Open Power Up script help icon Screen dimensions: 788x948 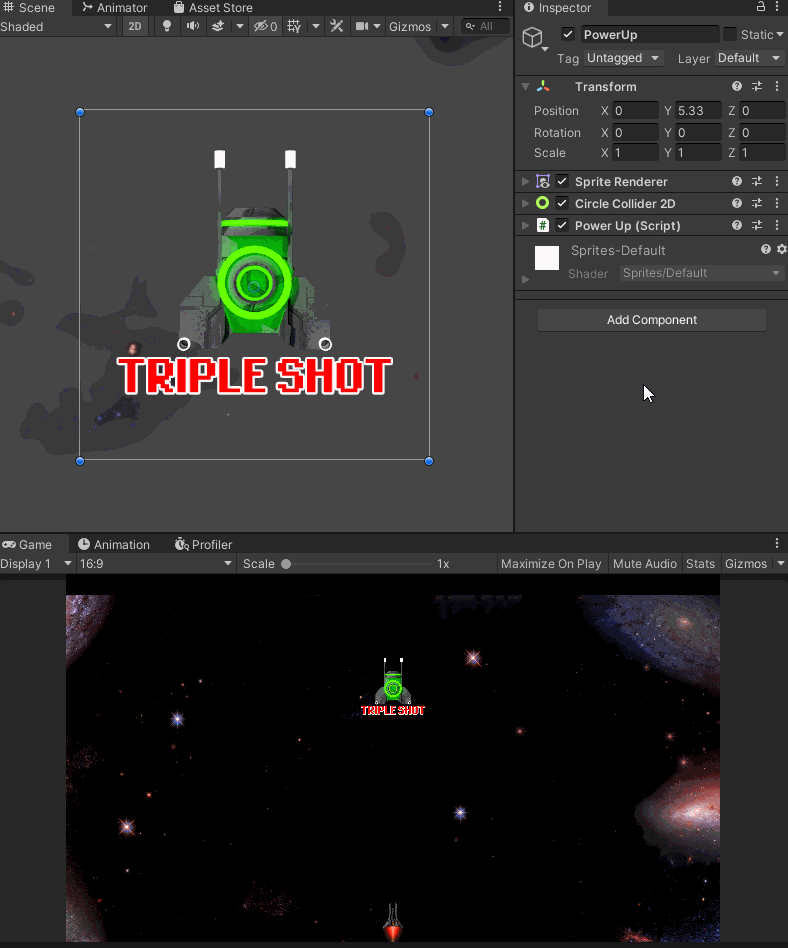click(737, 226)
